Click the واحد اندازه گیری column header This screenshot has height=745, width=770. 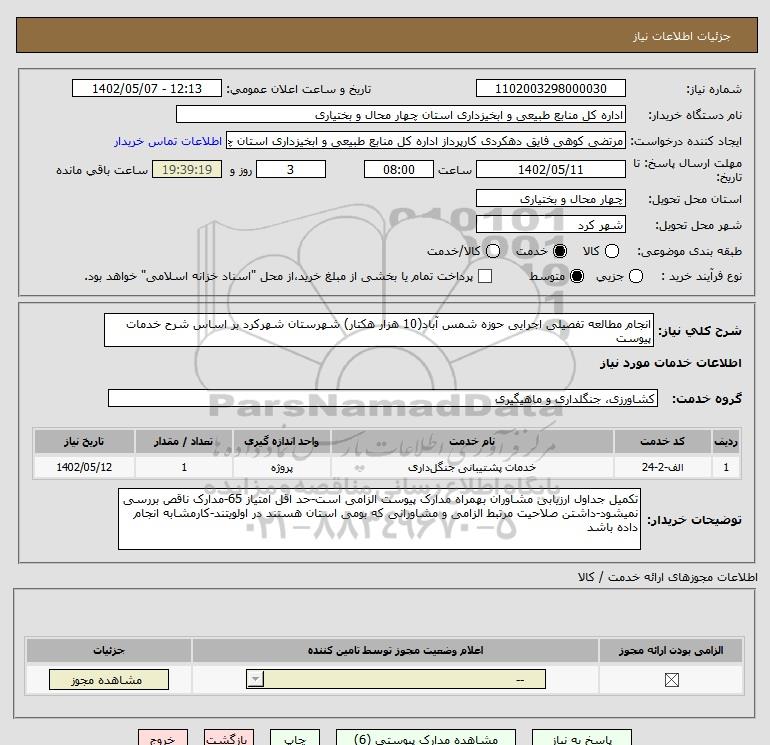pyautogui.click(x=281, y=441)
